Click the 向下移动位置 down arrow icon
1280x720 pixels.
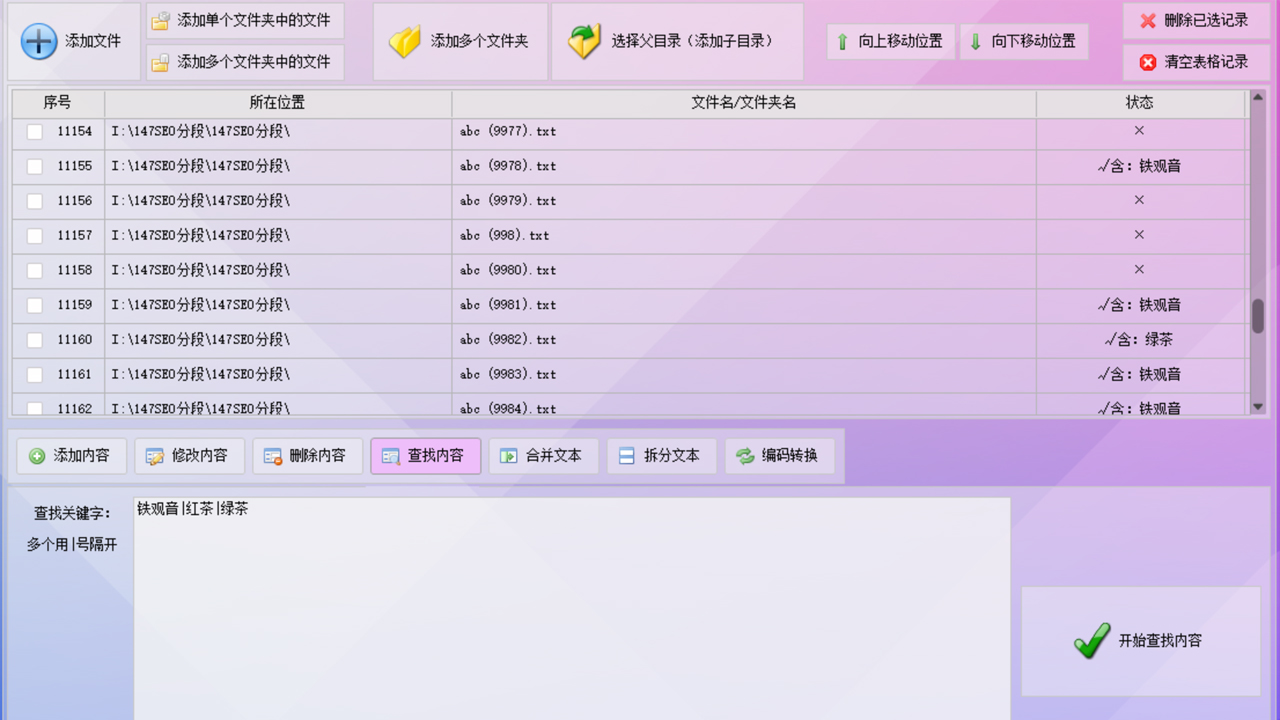pos(975,41)
